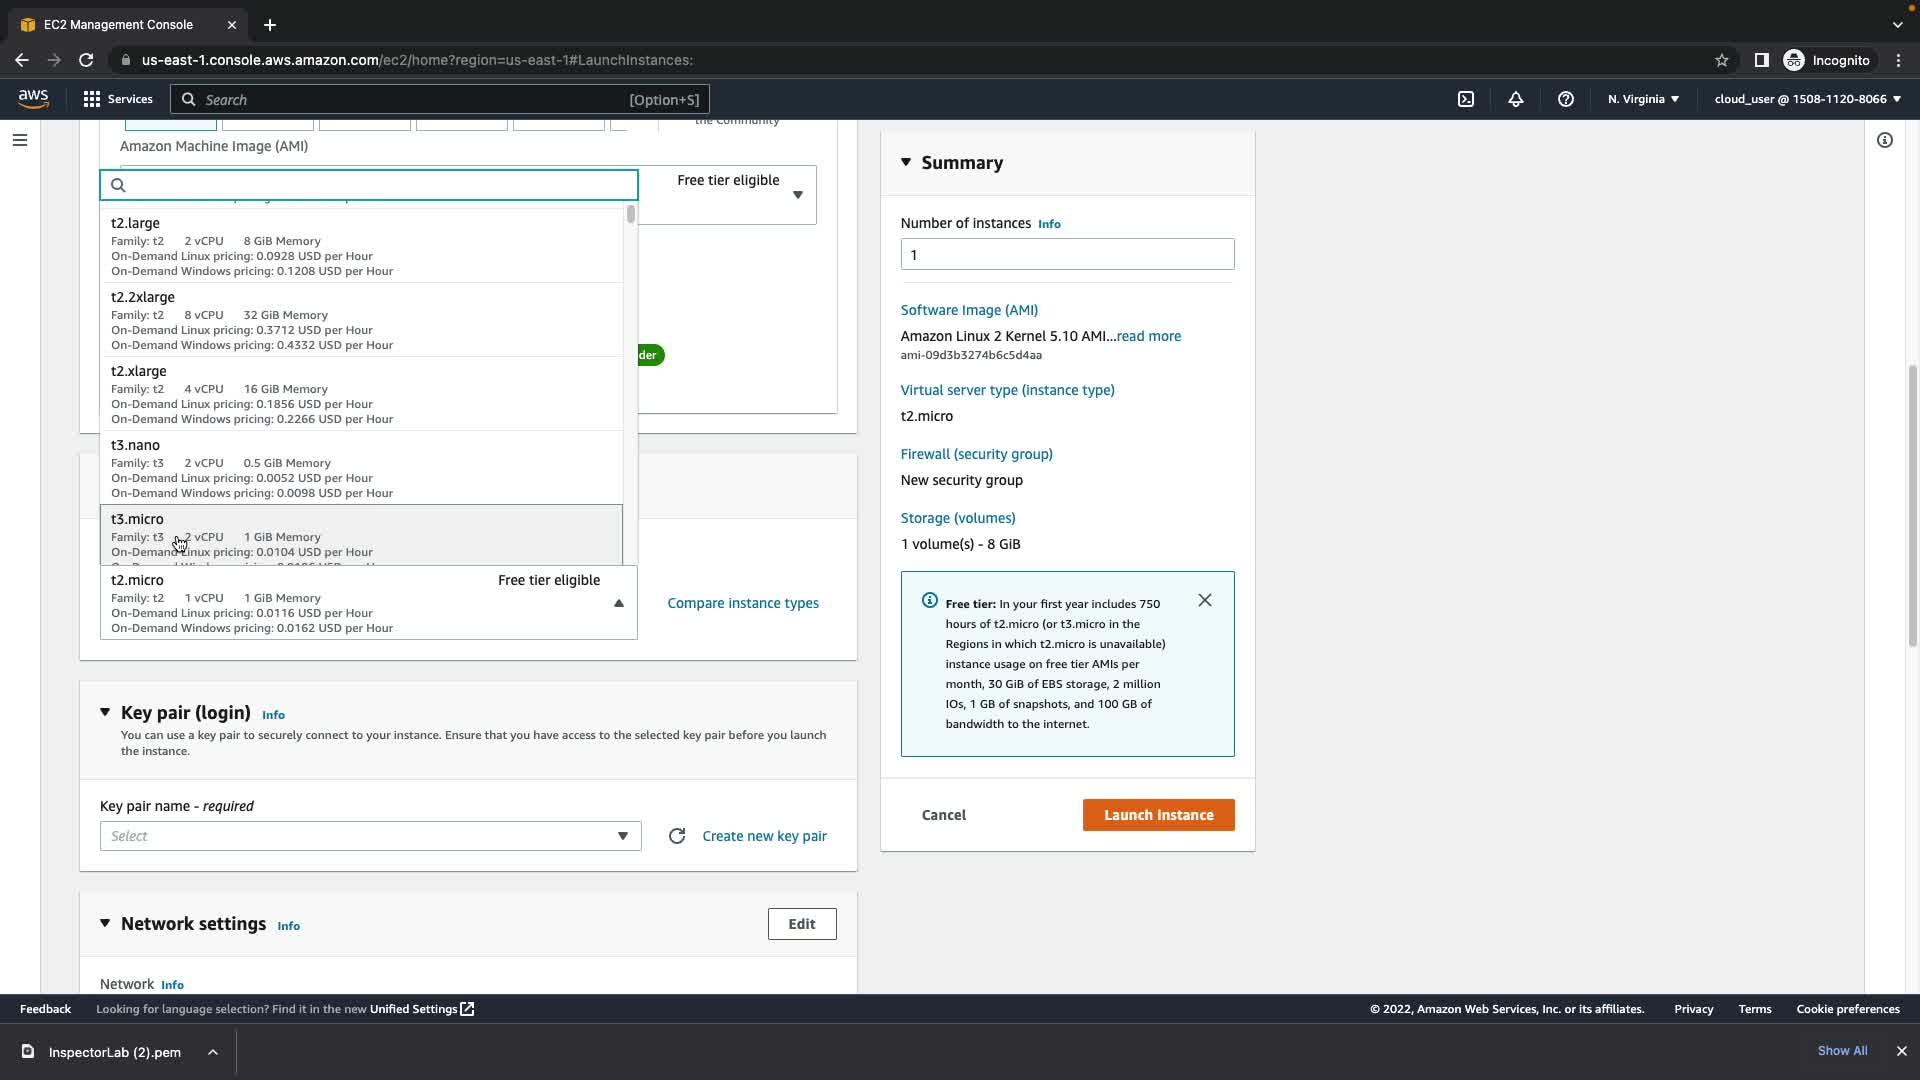Refresh the key pair list
This screenshot has height=1080, width=1920.
click(677, 836)
